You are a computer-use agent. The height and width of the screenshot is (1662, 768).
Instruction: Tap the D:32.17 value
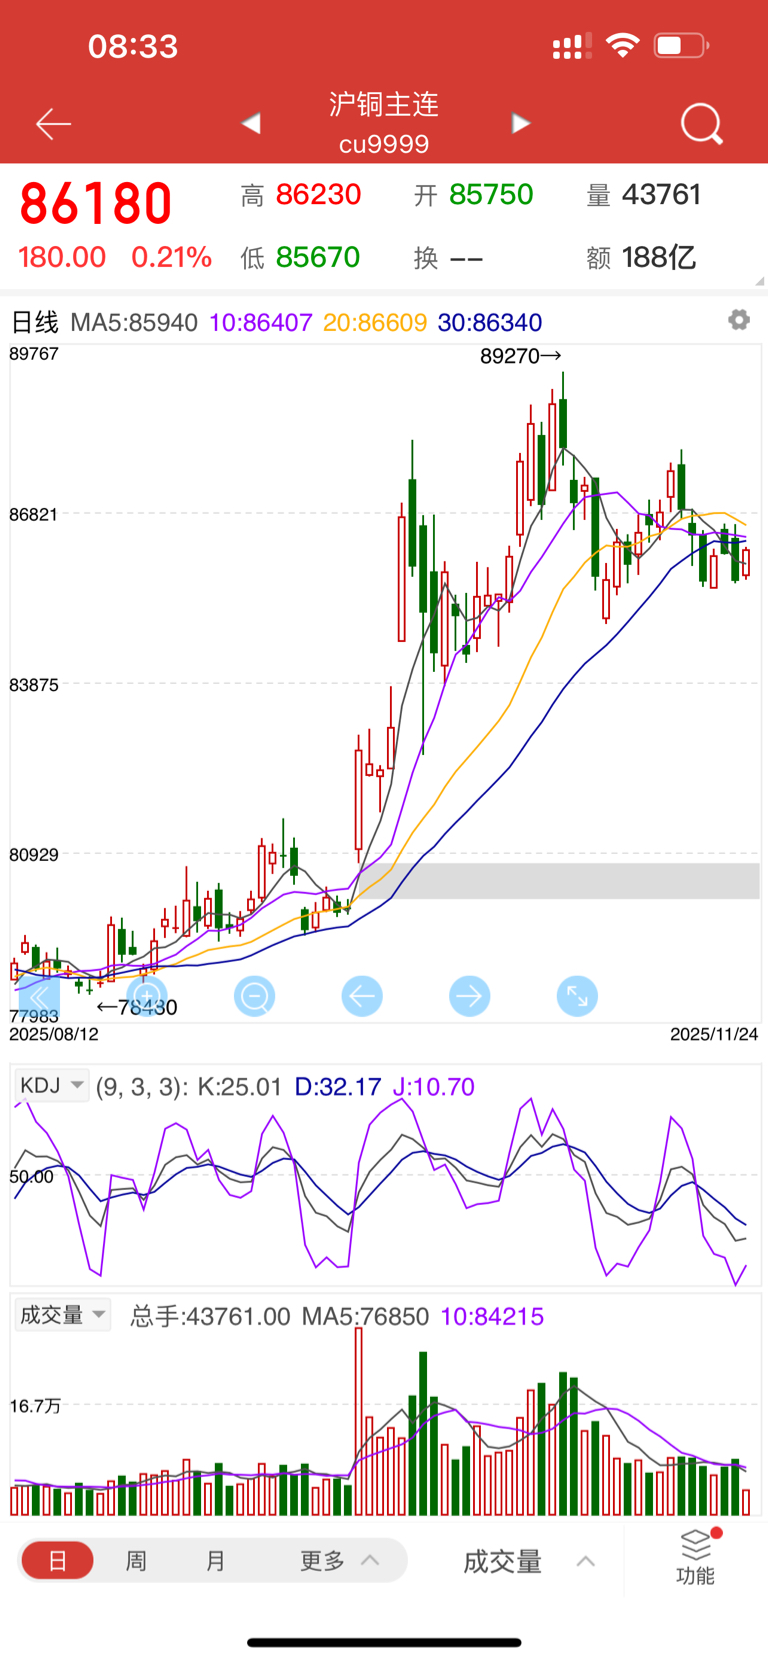[338, 1087]
